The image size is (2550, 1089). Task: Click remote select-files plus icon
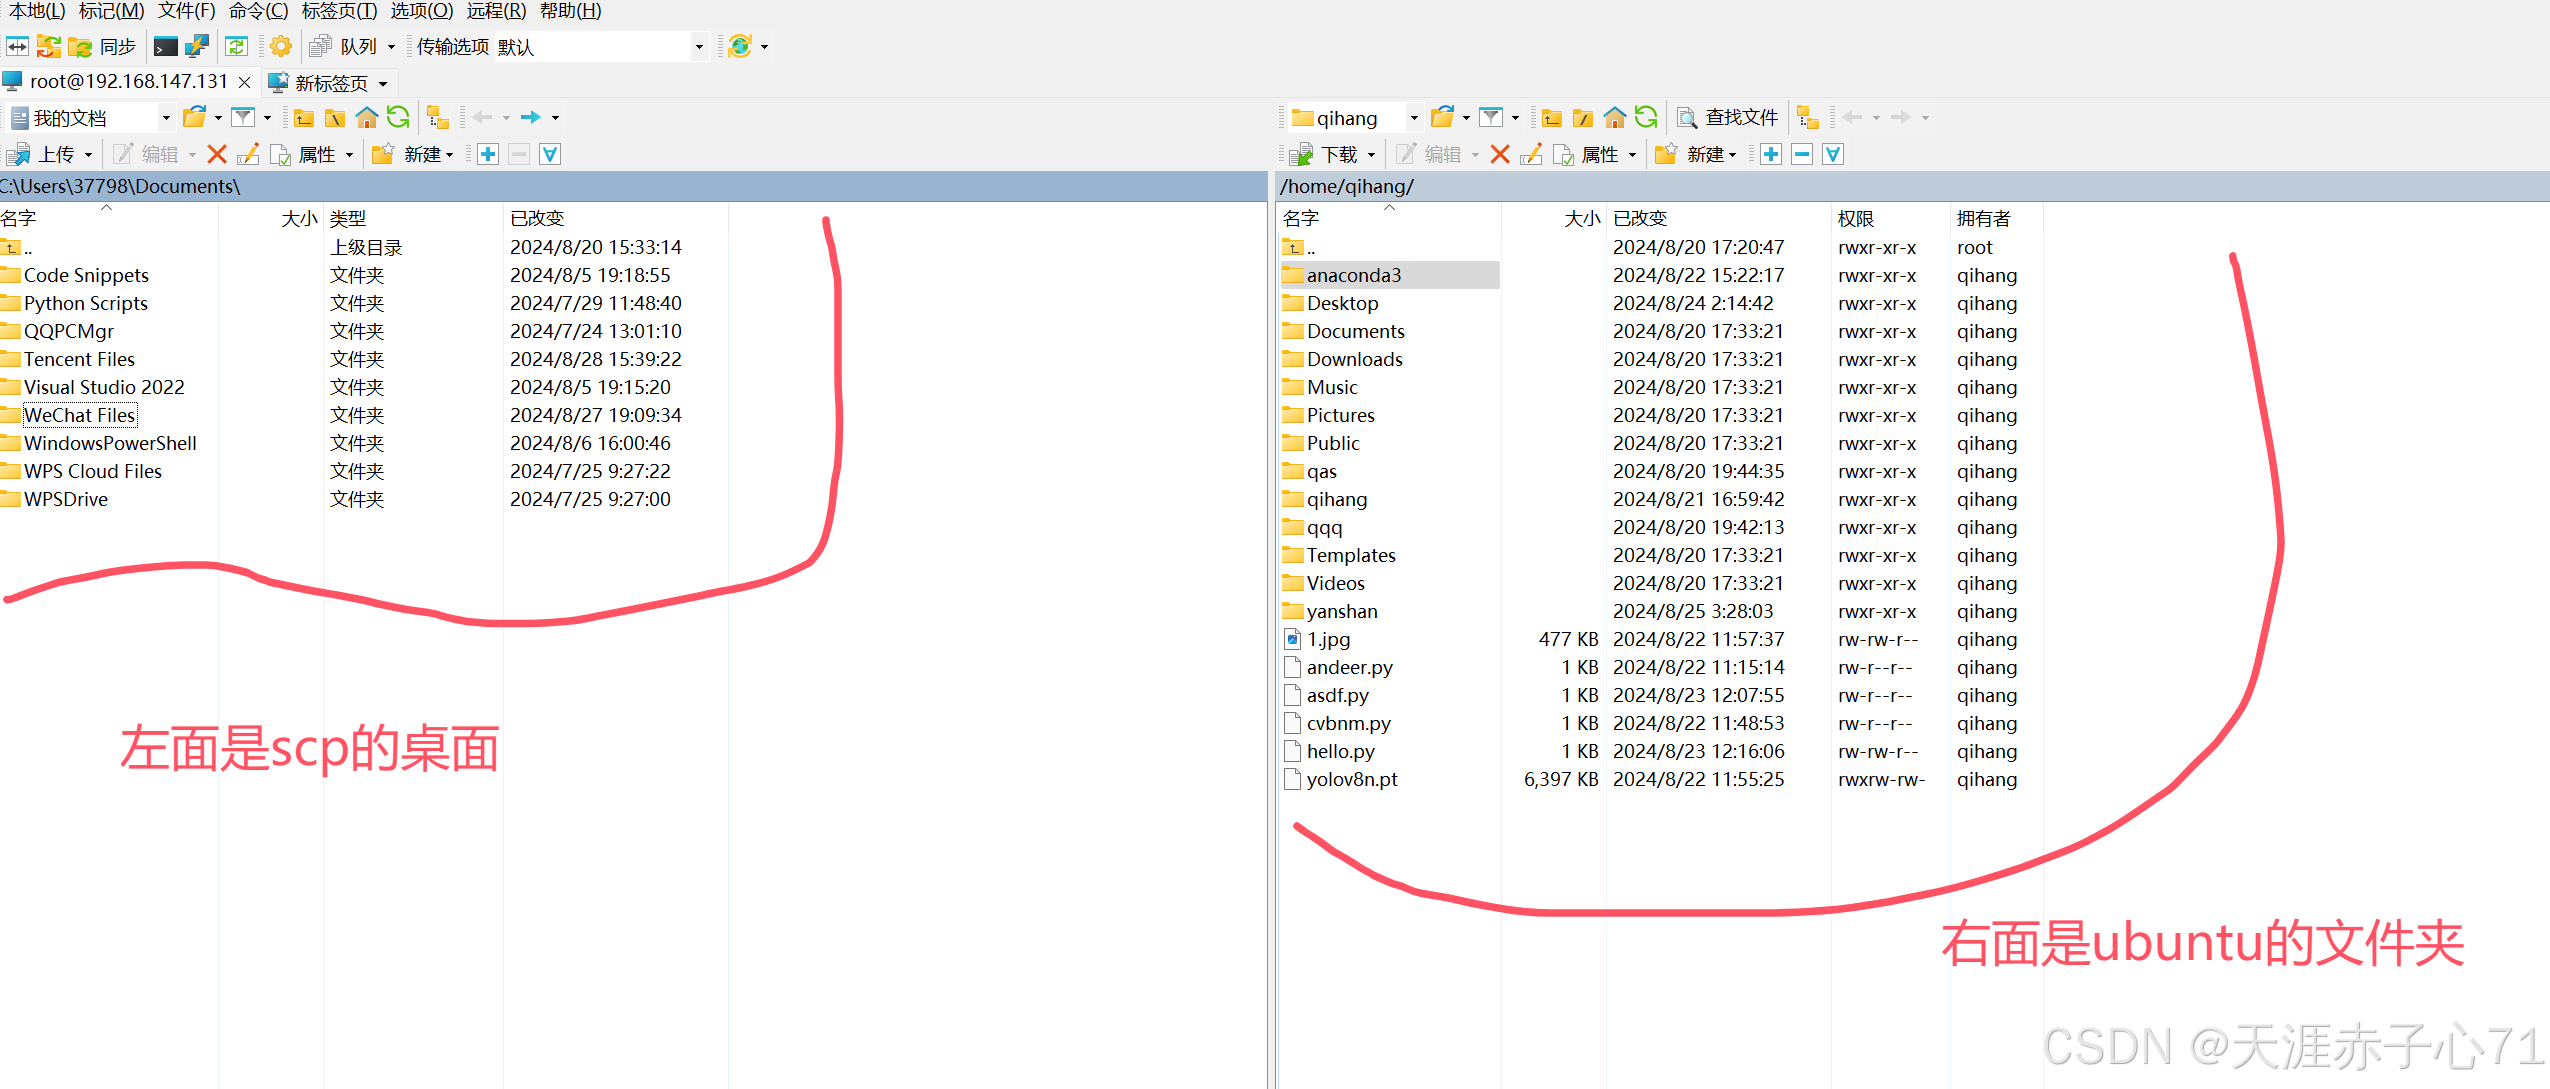coord(1770,154)
